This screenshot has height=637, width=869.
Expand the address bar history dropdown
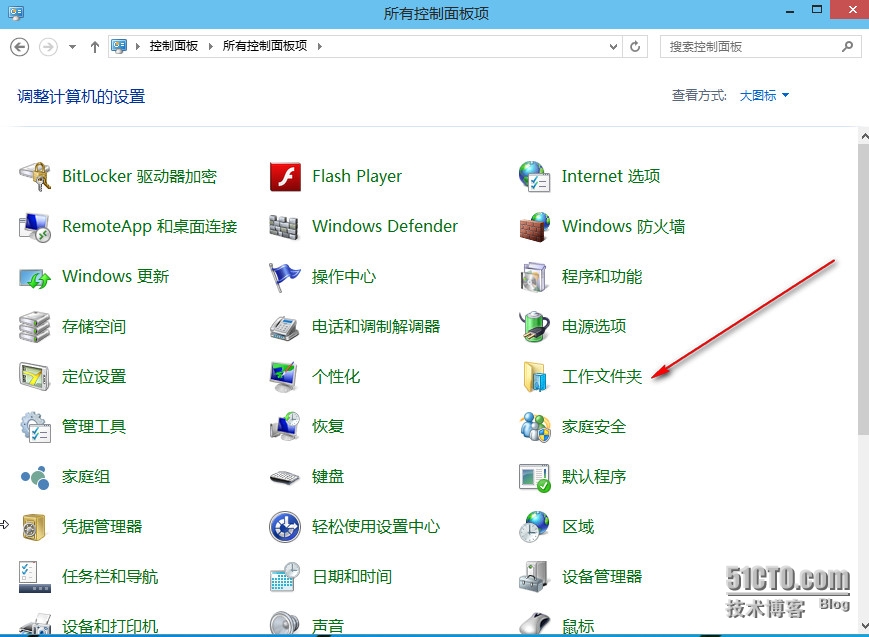[613, 47]
